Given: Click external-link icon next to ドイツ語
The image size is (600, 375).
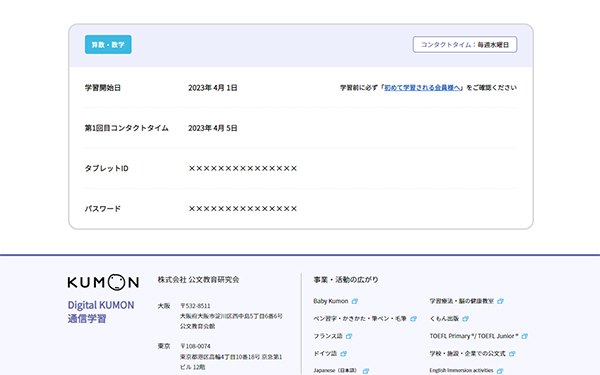Looking at the screenshot, I should (343, 354).
